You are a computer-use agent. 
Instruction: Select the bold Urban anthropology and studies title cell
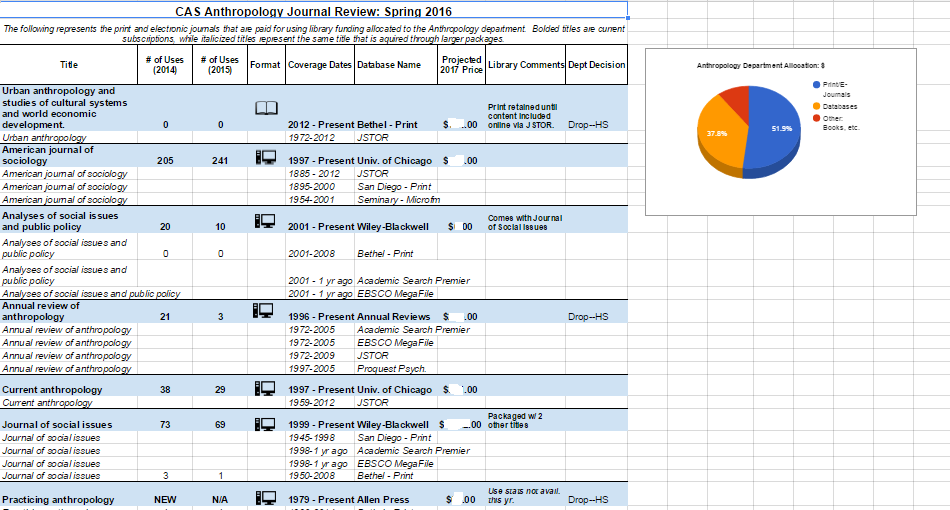[68, 108]
